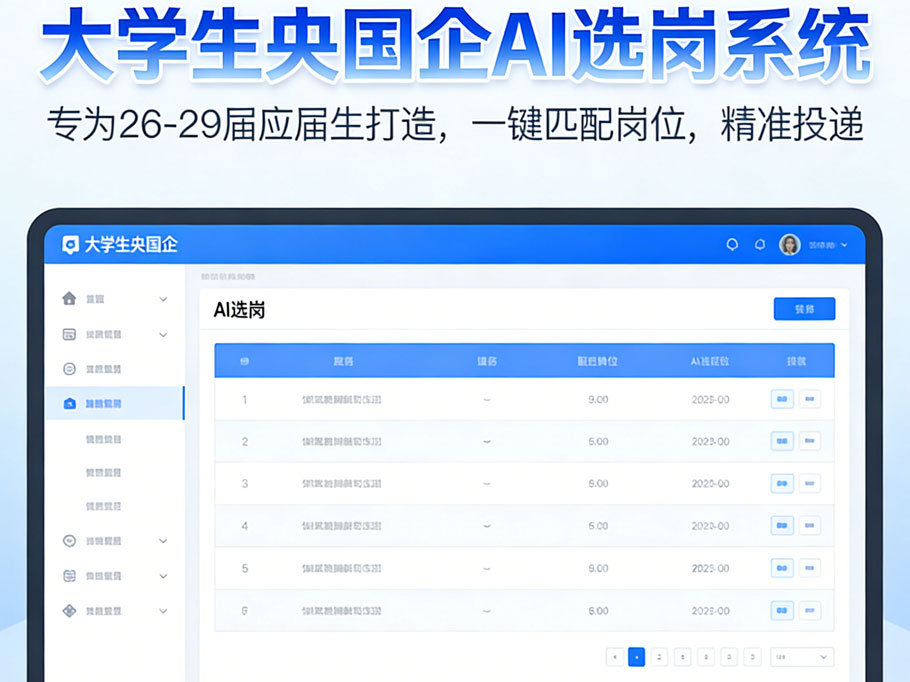Expand the chevron beside the diamond icon item
This screenshot has width=910, height=682.
[x=163, y=611]
